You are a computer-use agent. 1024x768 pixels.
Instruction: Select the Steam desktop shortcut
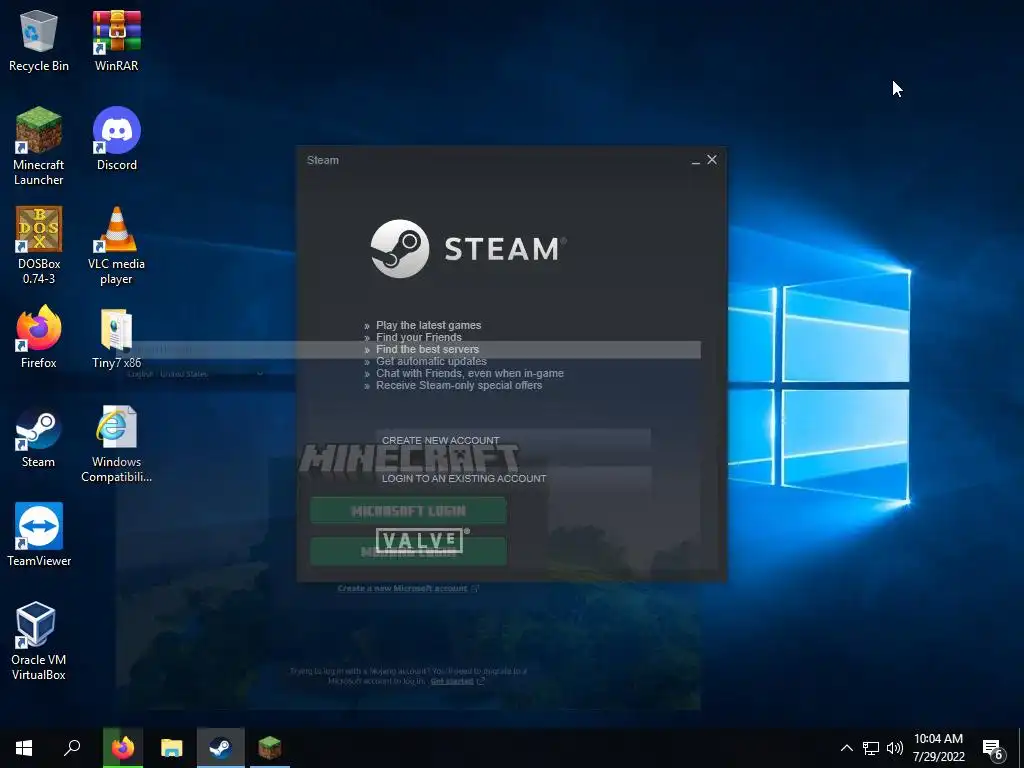39,436
